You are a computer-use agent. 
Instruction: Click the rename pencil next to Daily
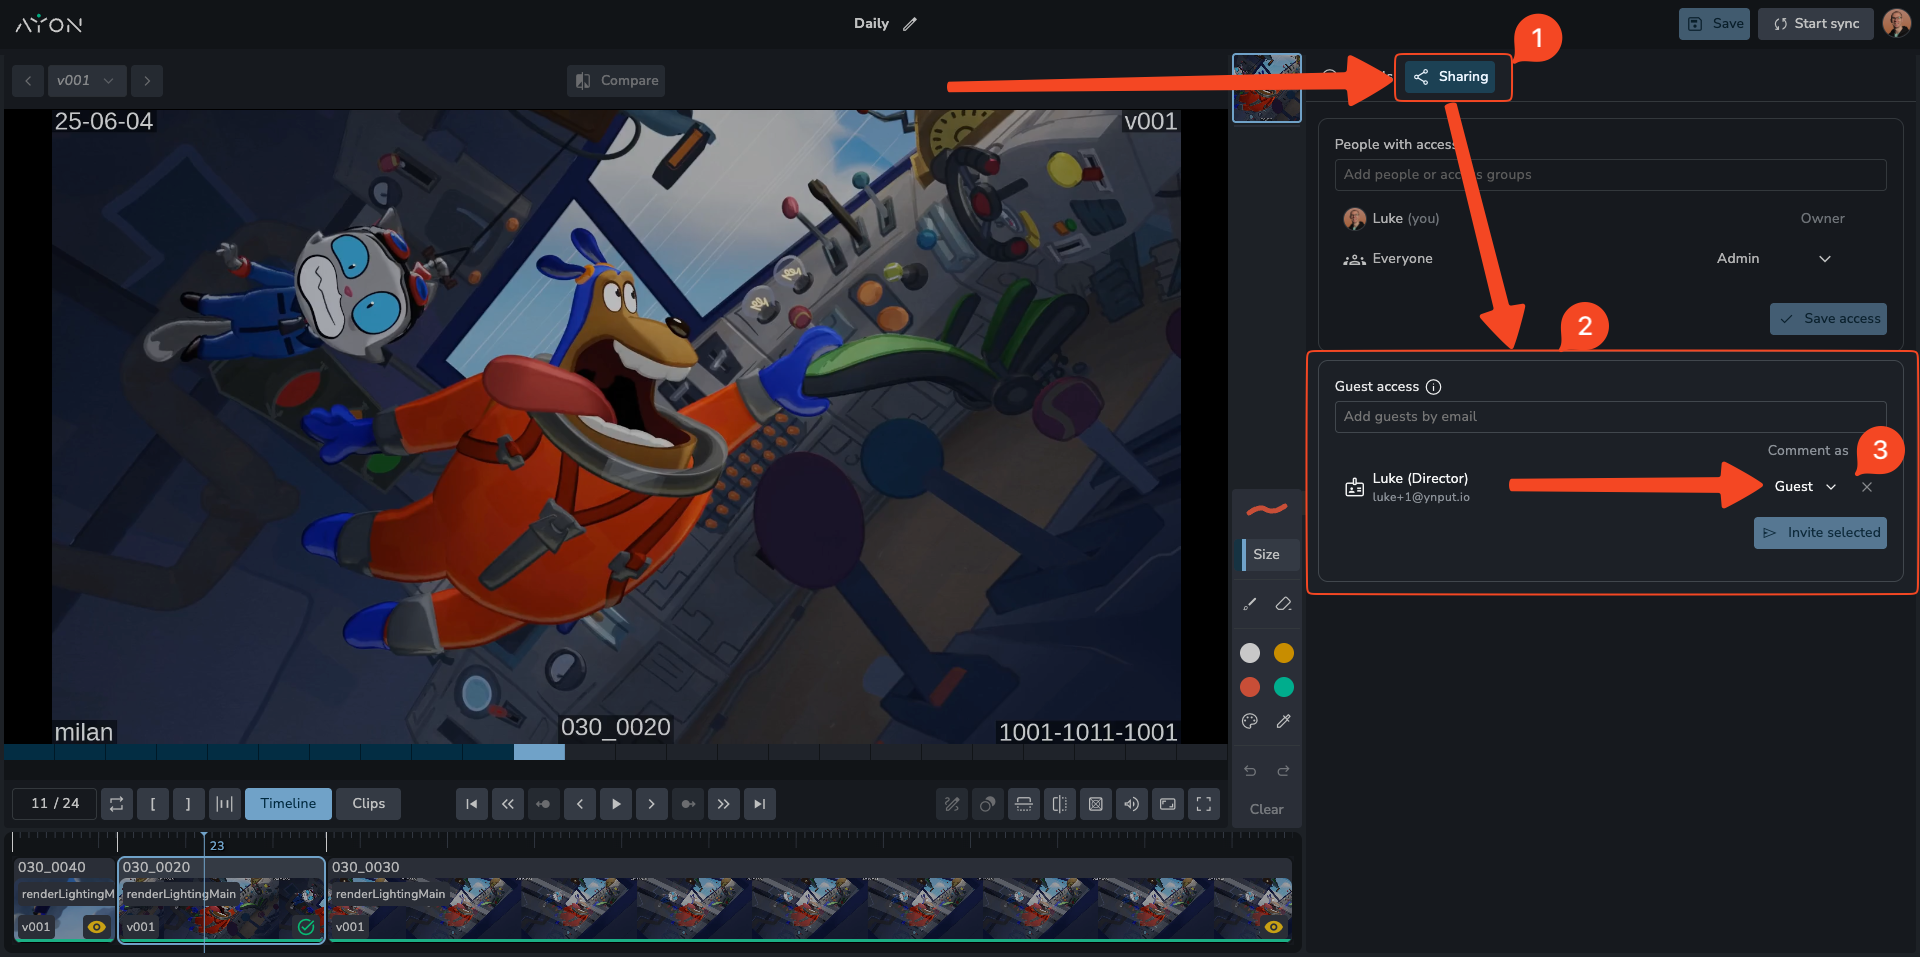click(910, 24)
